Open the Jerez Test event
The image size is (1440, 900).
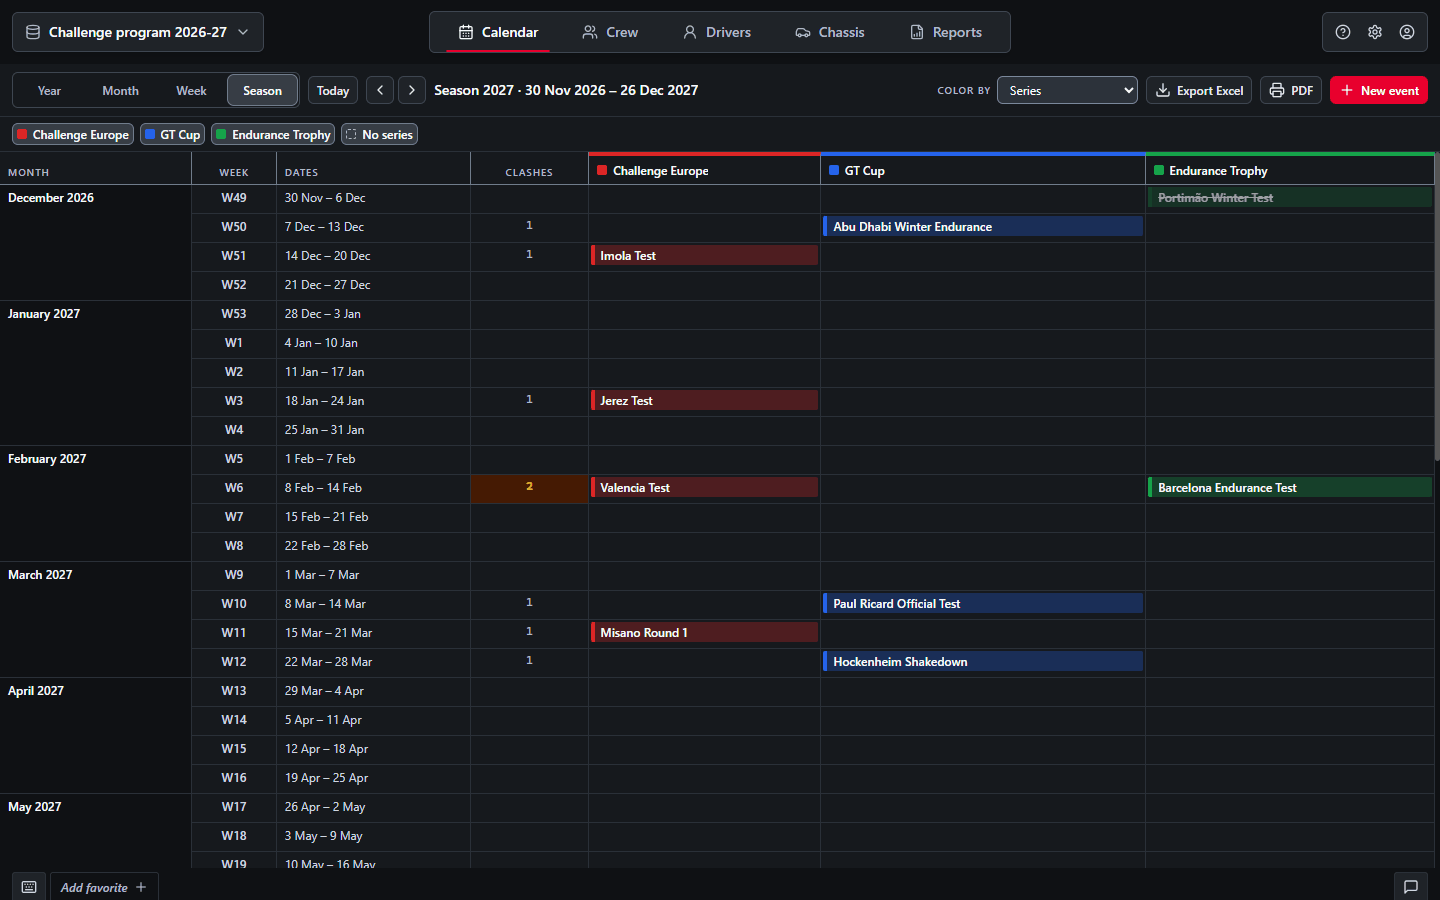point(704,400)
